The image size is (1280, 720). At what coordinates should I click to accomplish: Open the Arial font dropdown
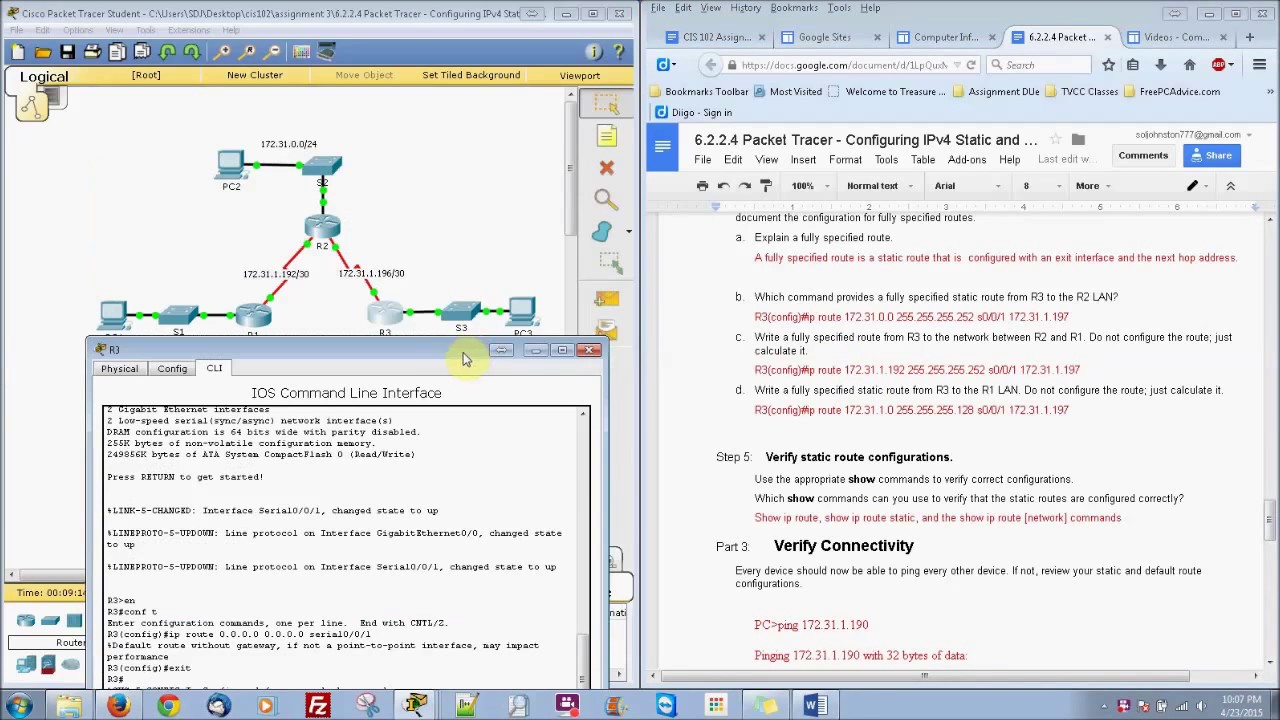[967, 186]
